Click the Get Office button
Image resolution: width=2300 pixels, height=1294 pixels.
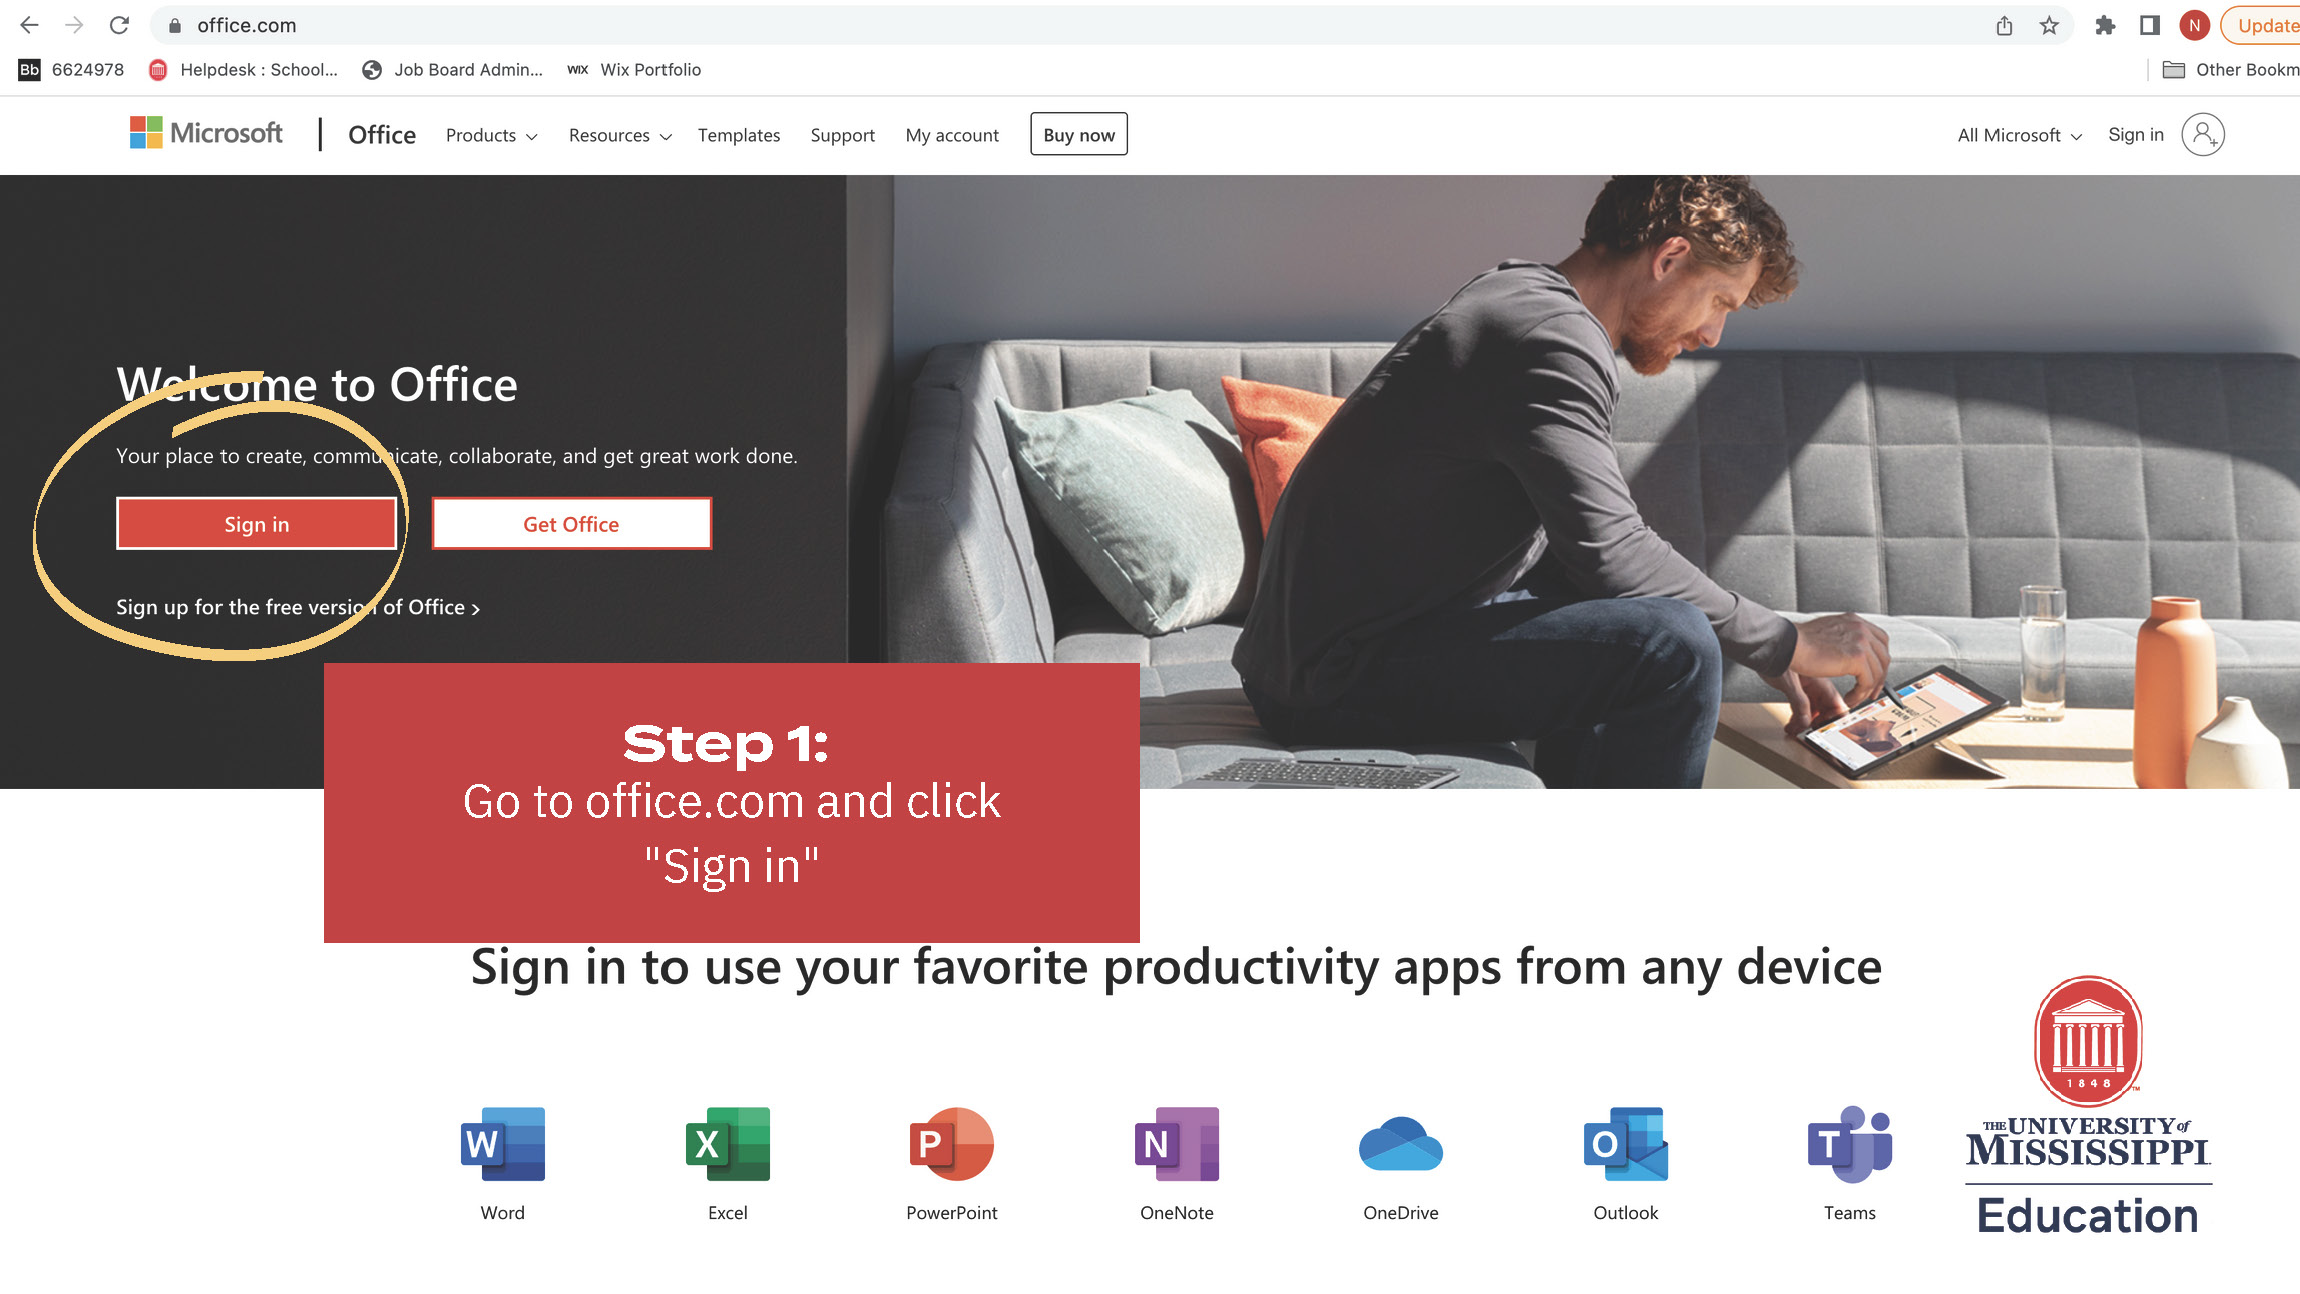[571, 524]
